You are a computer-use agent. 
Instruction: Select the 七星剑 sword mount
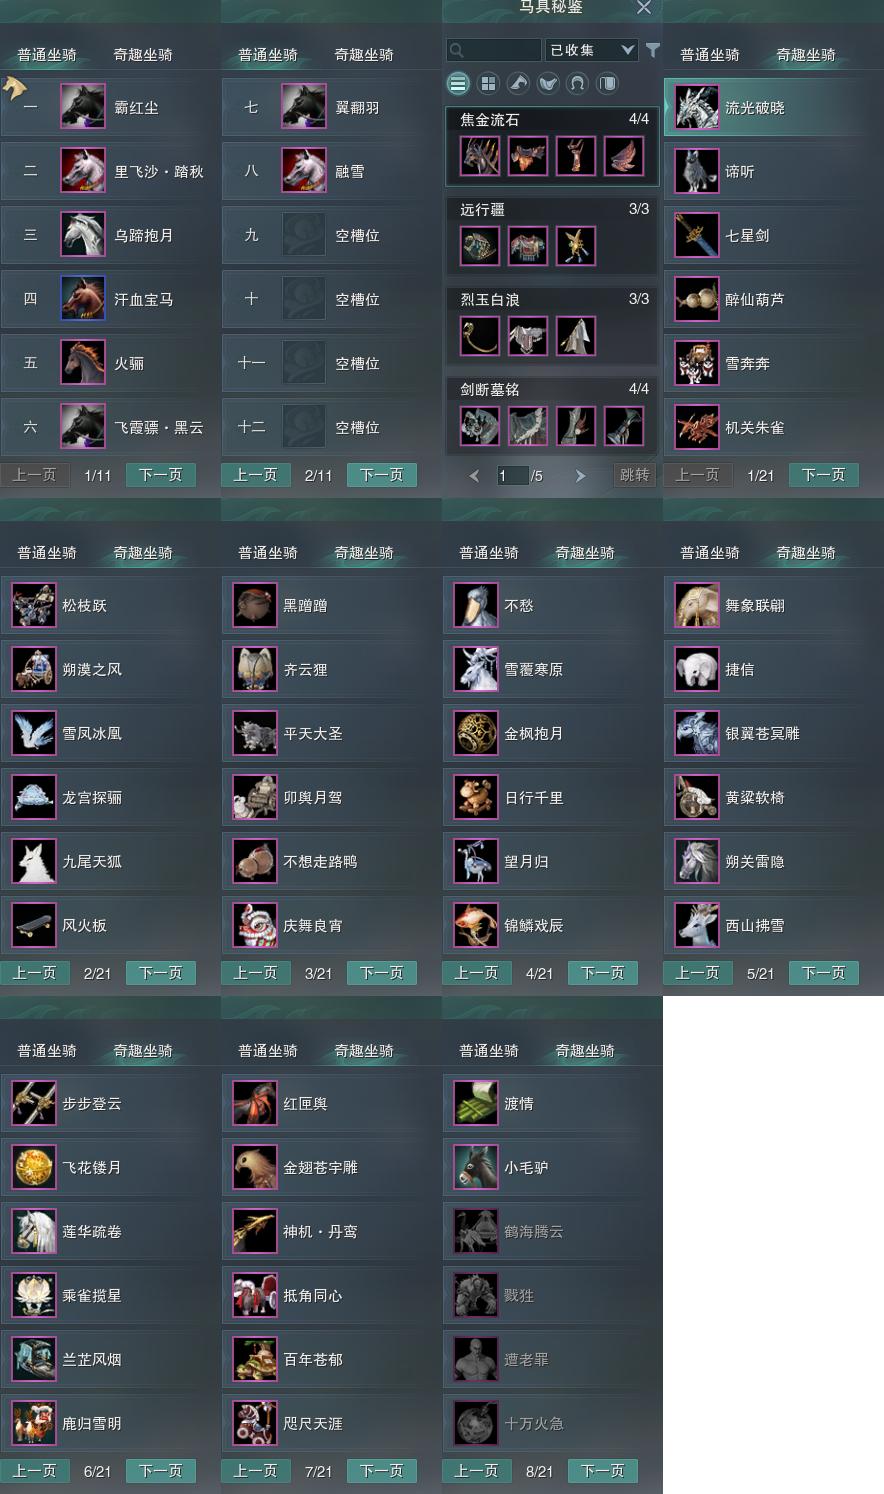point(773,235)
